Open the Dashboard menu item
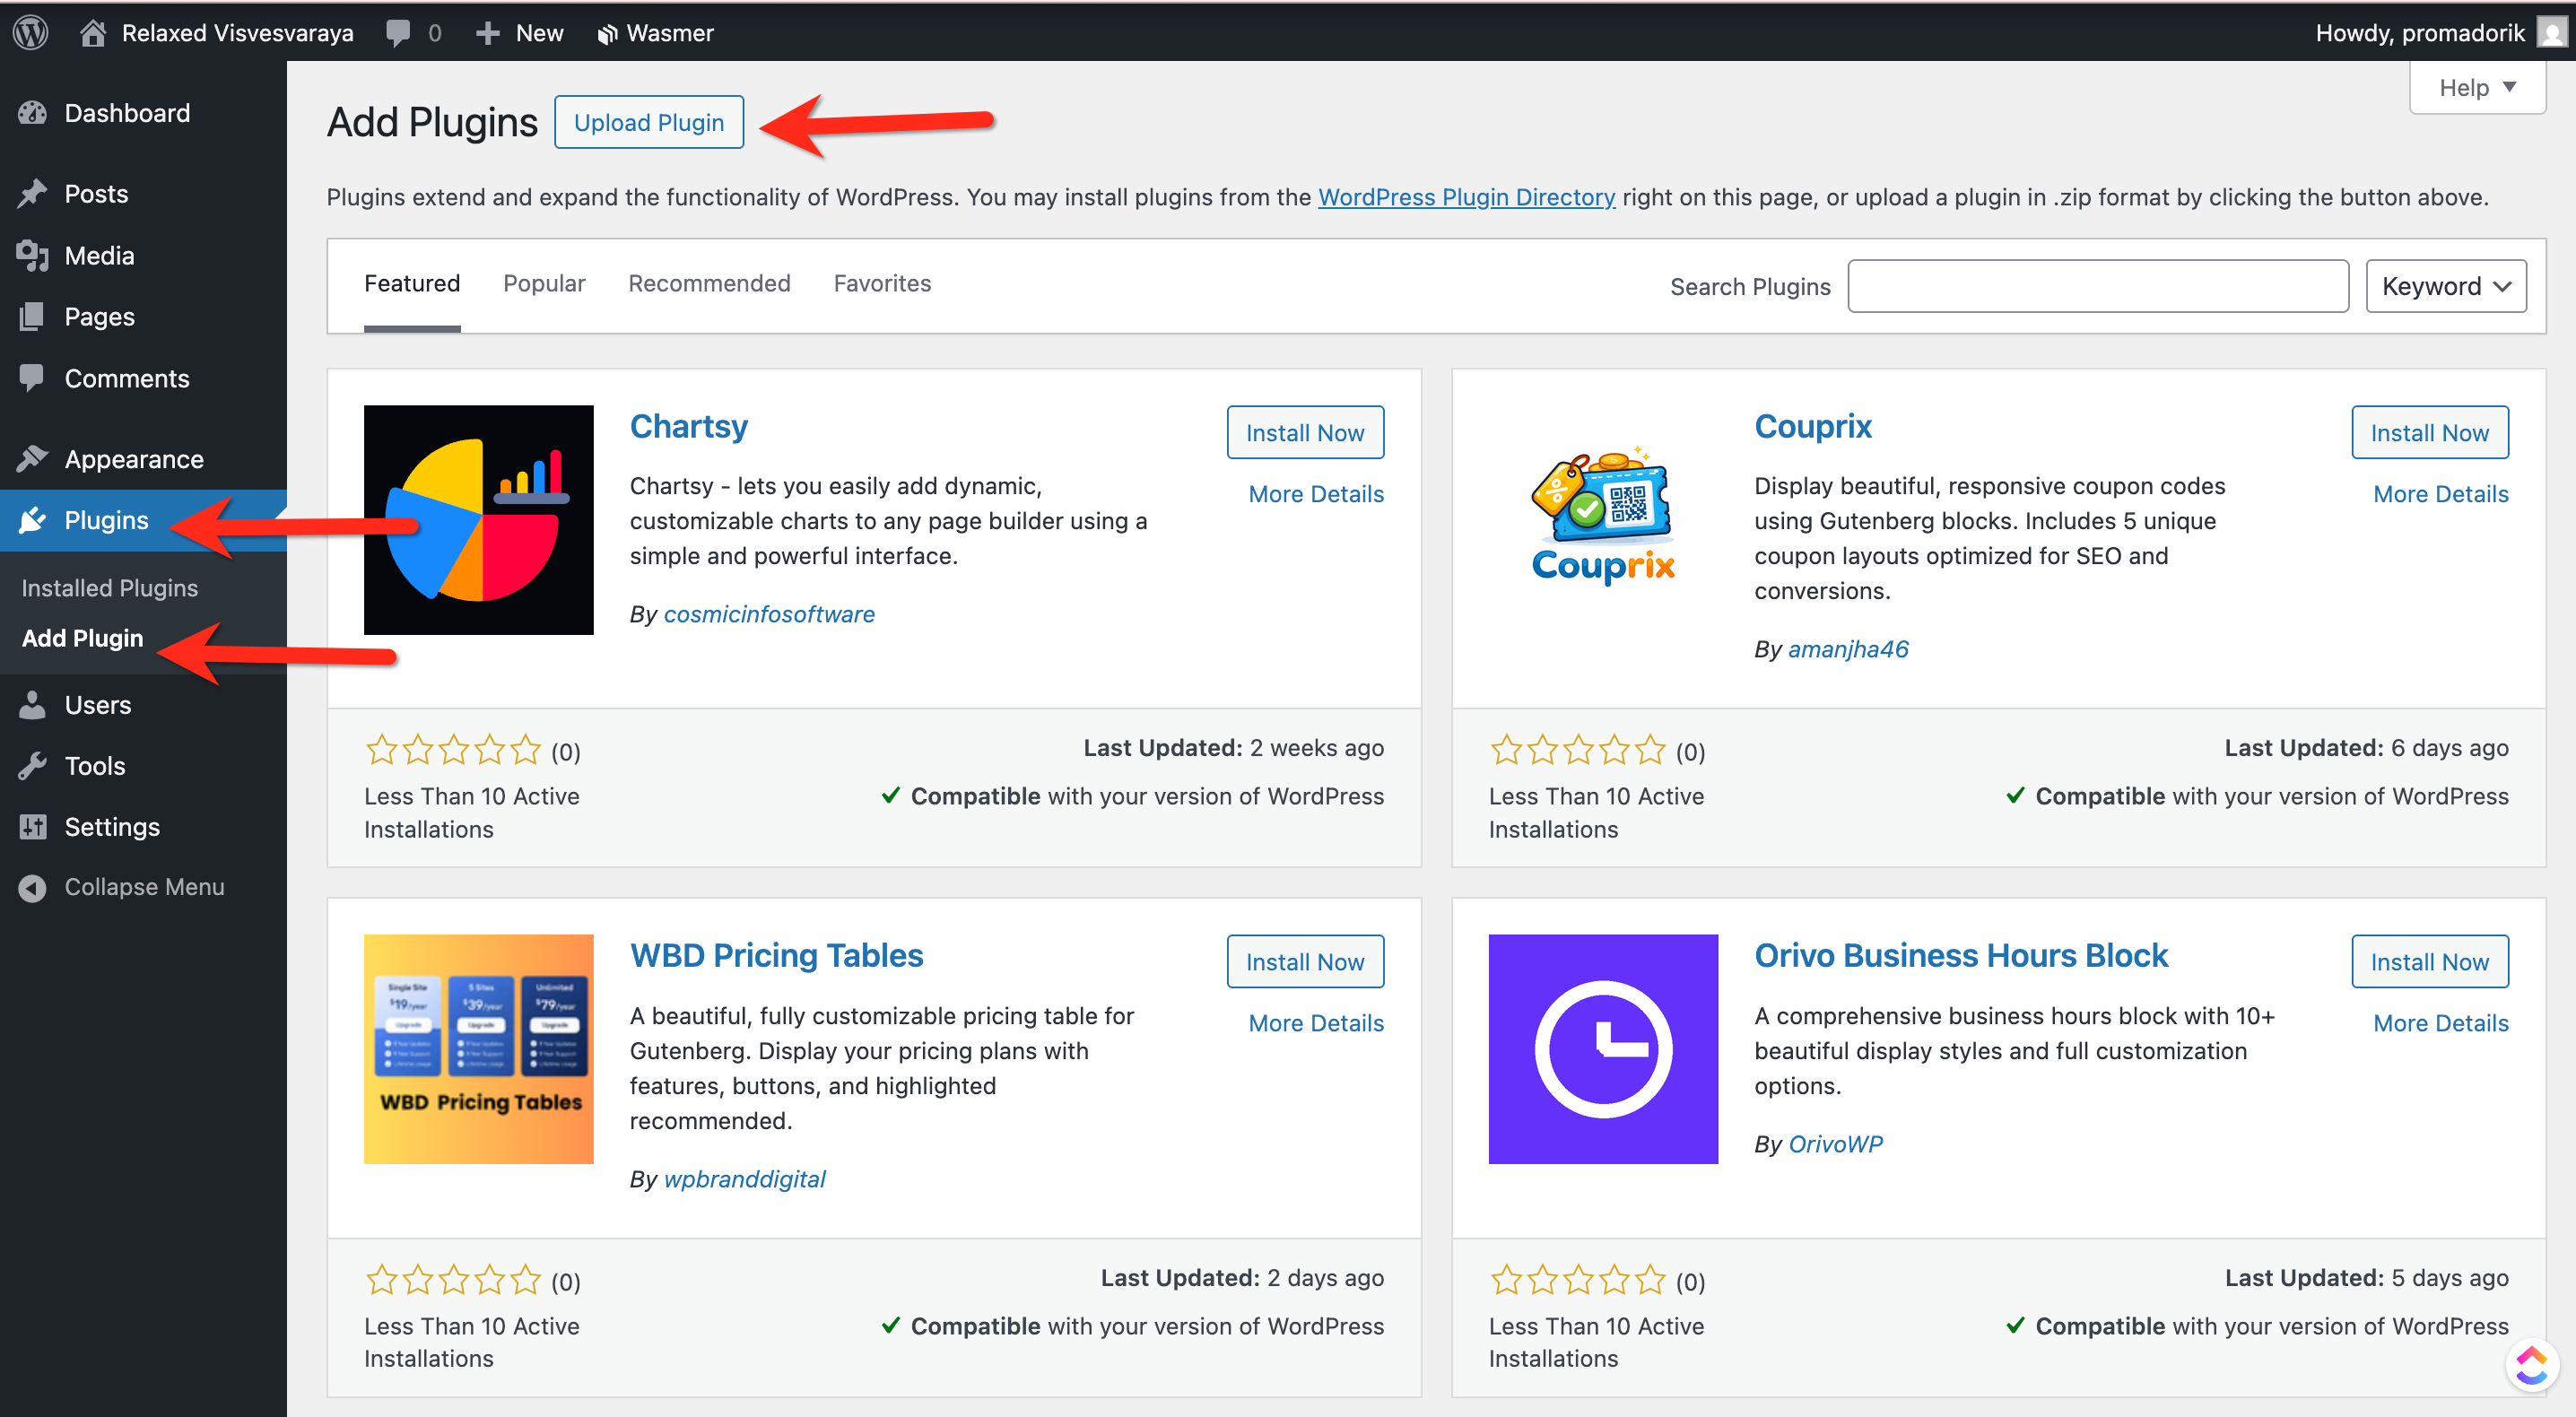 [127, 113]
